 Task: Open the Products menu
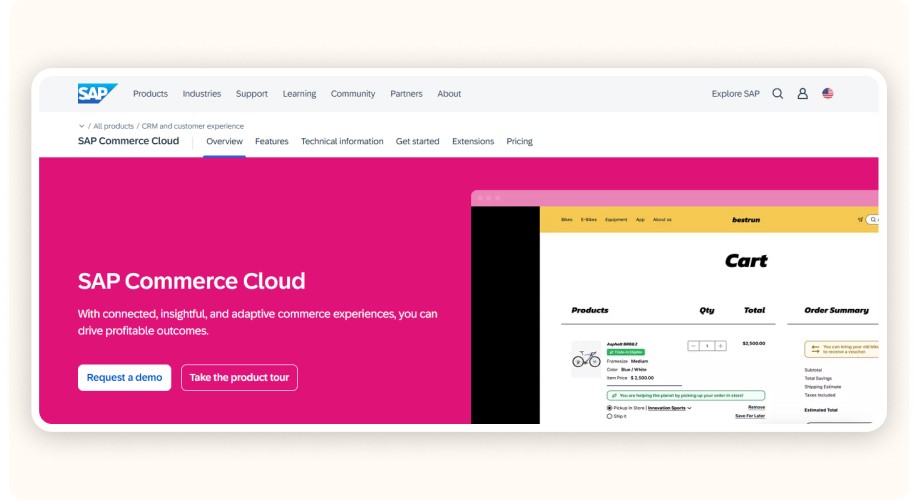pyautogui.click(x=150, y=94)
